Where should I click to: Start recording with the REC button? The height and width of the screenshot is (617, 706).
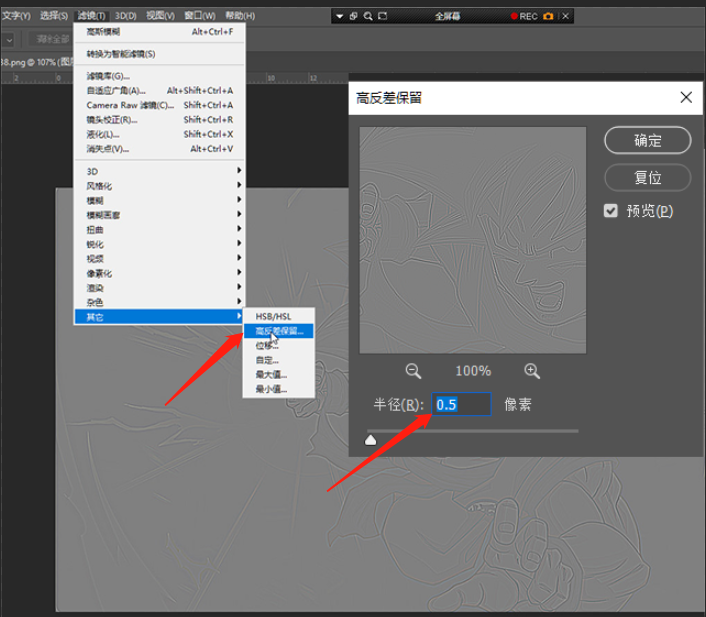(x=524, y=16)
